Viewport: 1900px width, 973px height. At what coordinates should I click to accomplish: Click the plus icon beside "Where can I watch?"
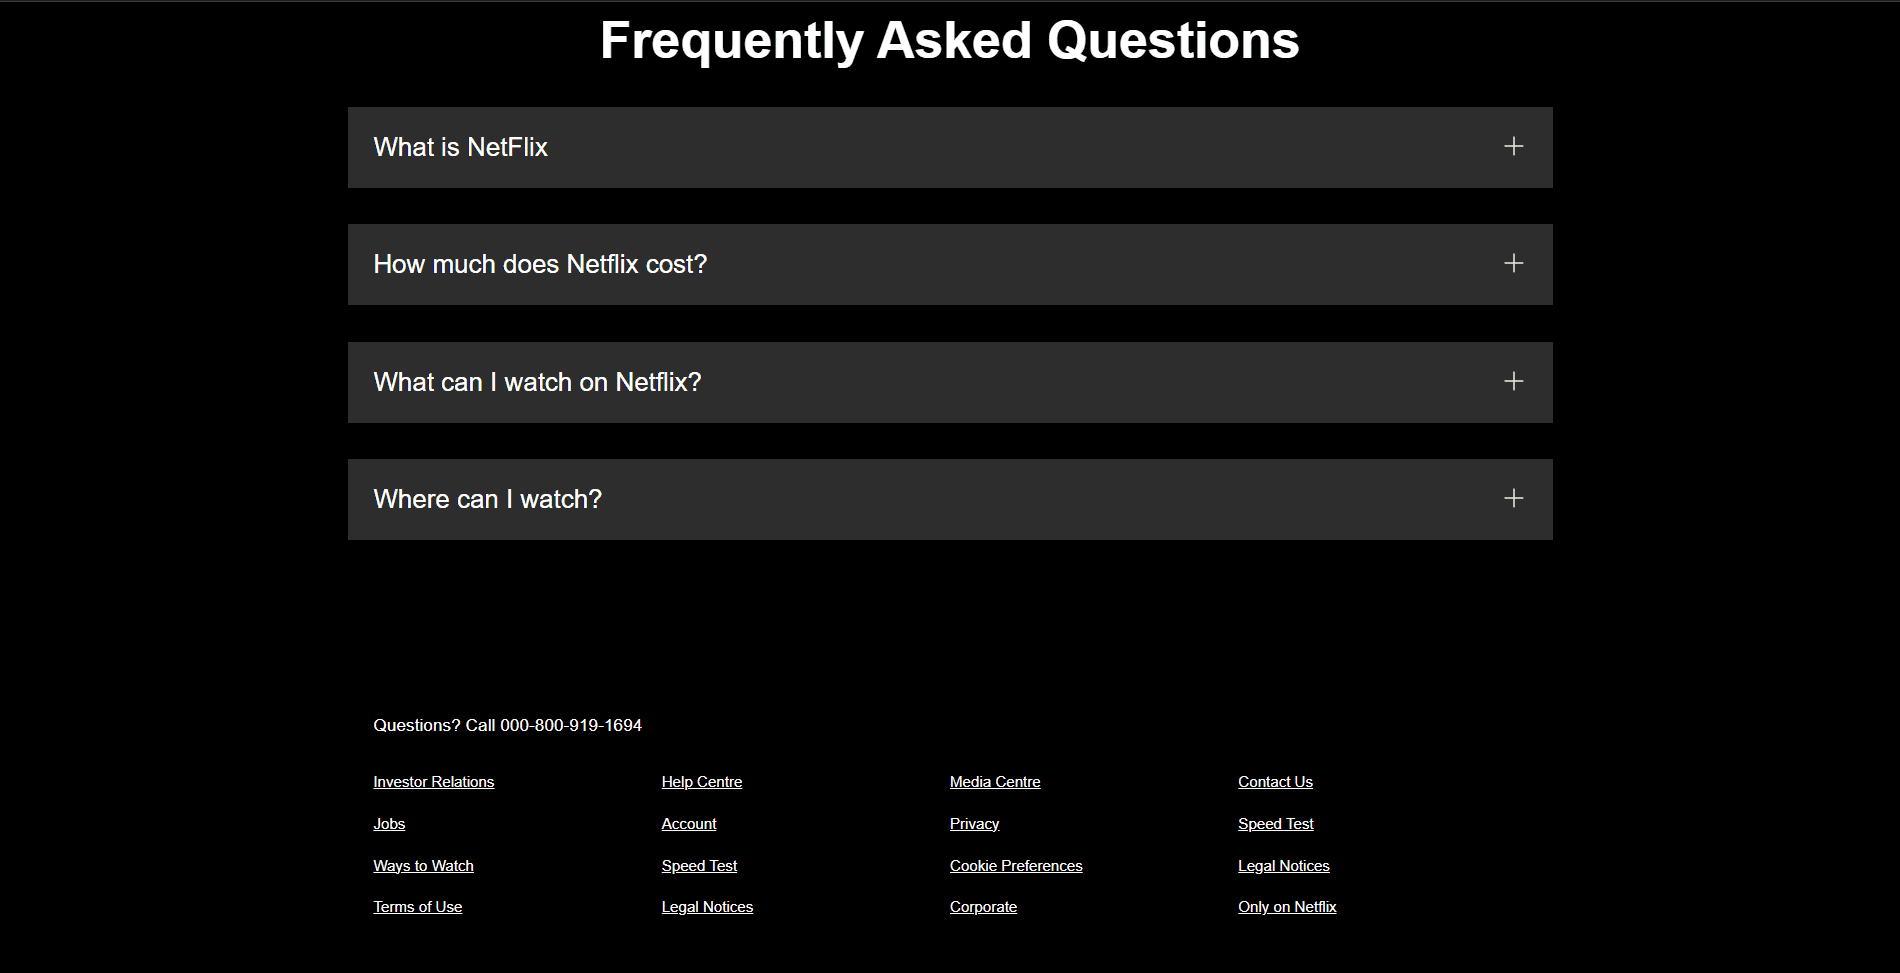tap(1513, 497)
